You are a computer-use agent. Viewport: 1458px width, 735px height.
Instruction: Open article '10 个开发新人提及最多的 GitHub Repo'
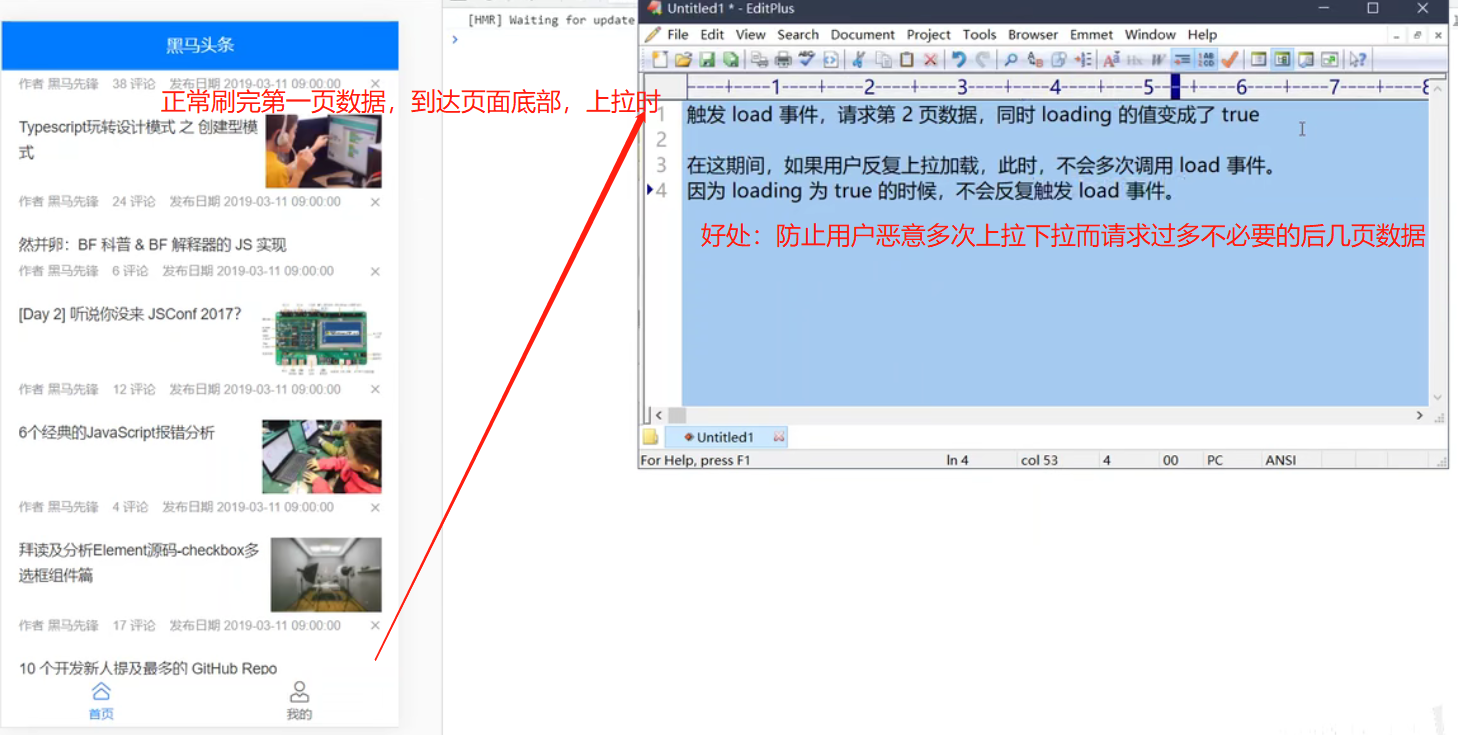coord(148,668)
